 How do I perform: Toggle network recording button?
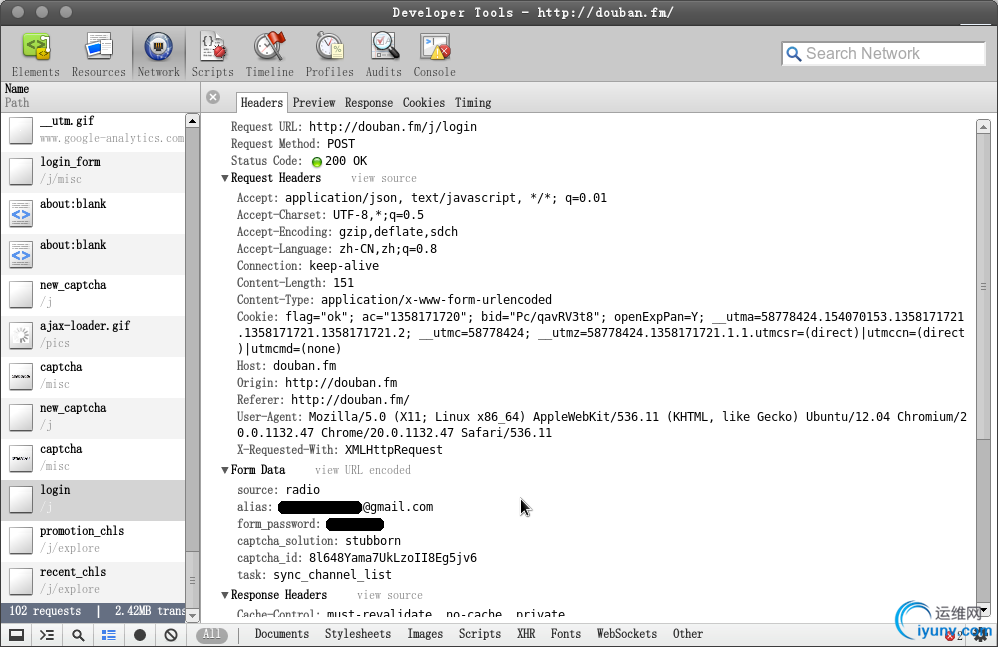point(140,634)
